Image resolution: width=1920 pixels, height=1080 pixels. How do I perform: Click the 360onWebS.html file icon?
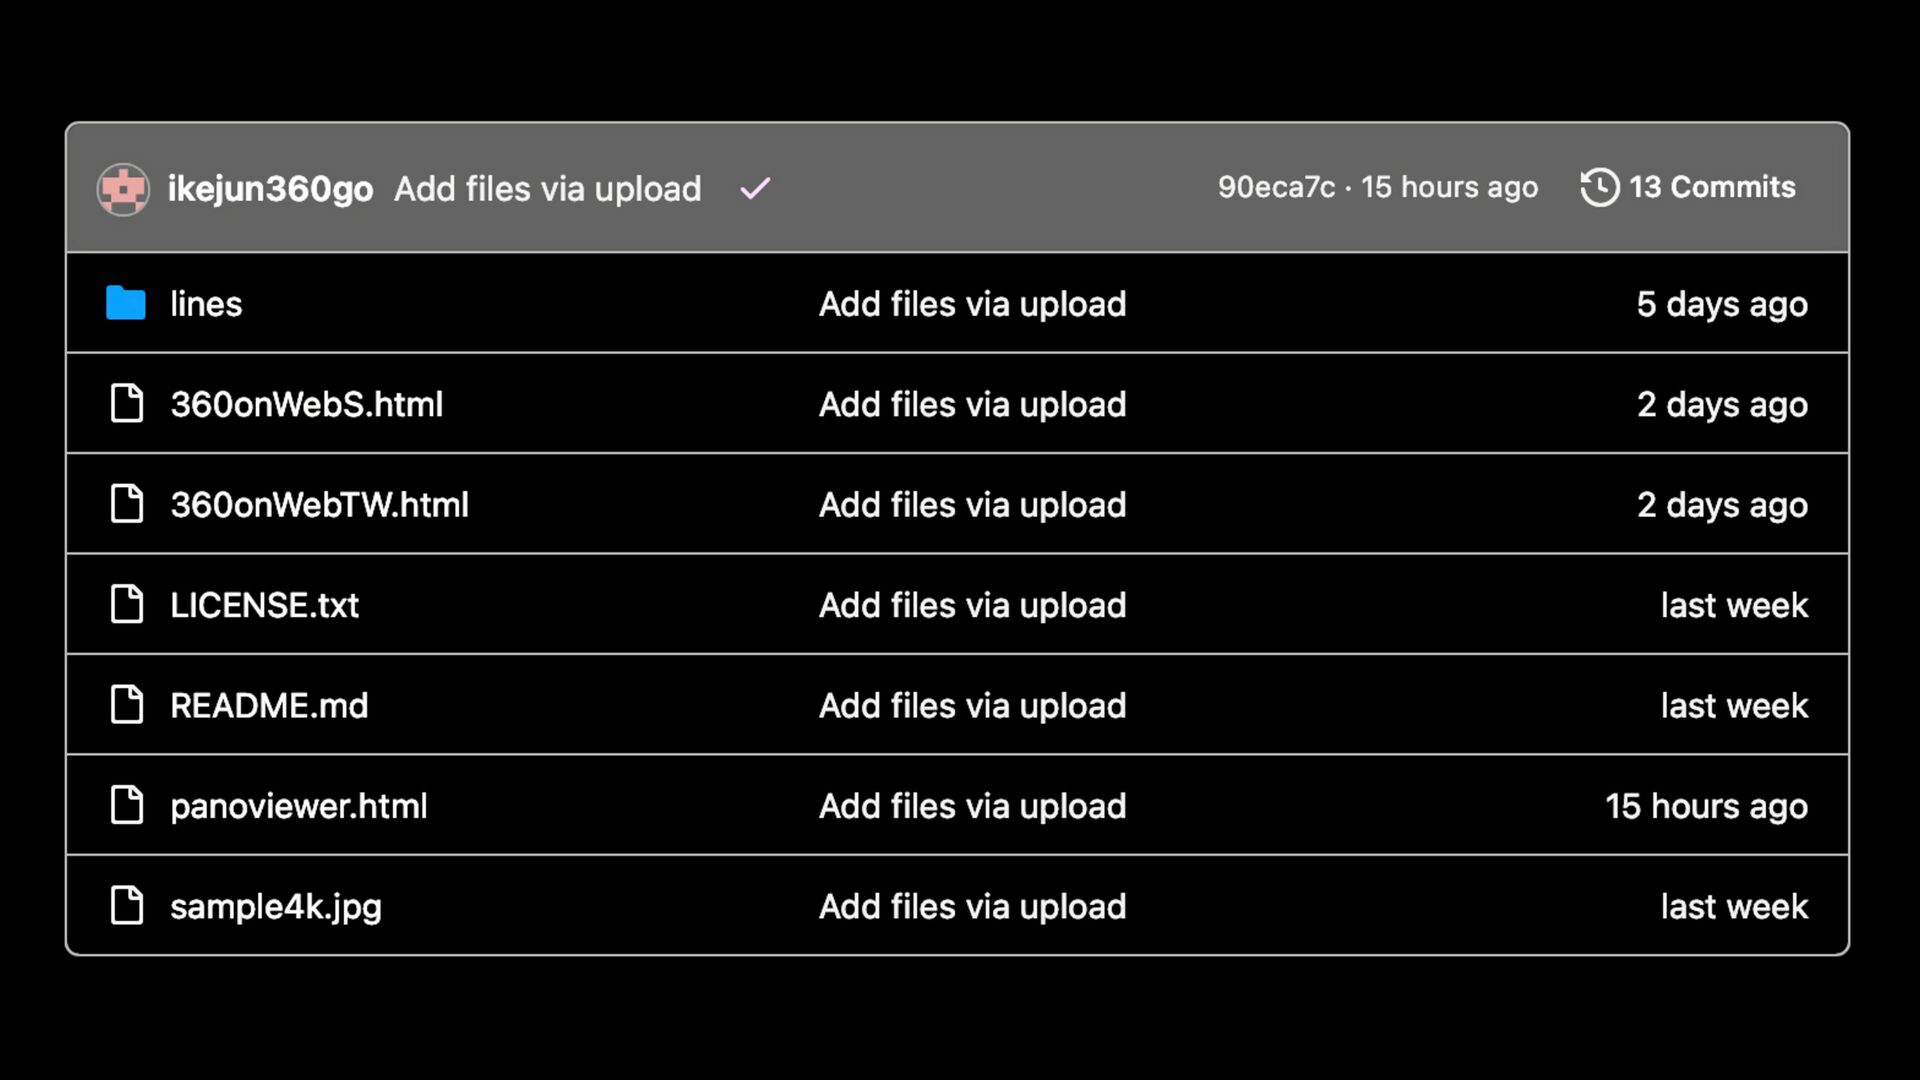127,403
